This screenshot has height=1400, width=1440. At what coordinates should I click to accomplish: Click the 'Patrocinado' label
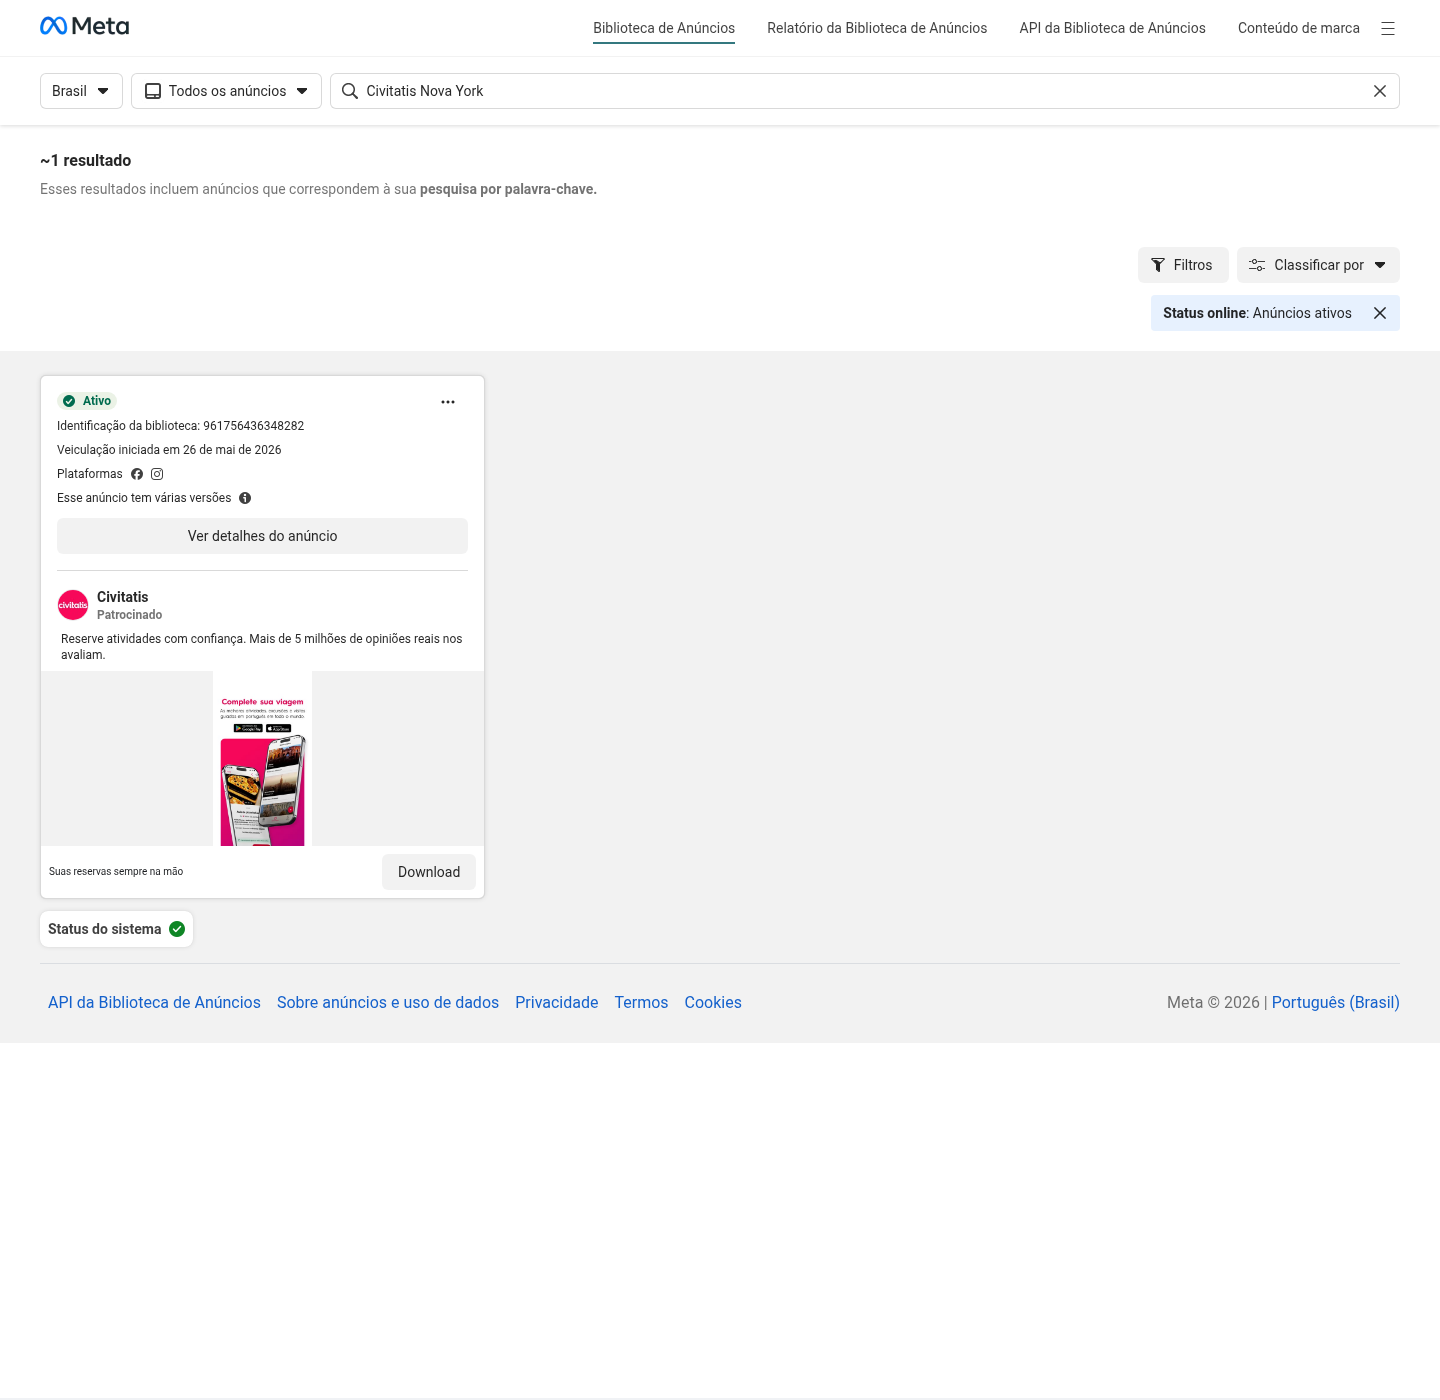click(129, 615)
